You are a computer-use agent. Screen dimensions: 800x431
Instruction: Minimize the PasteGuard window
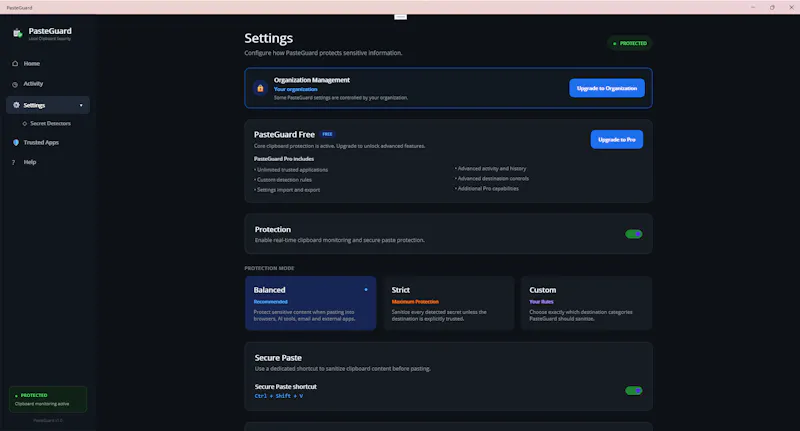coord(753,8)
